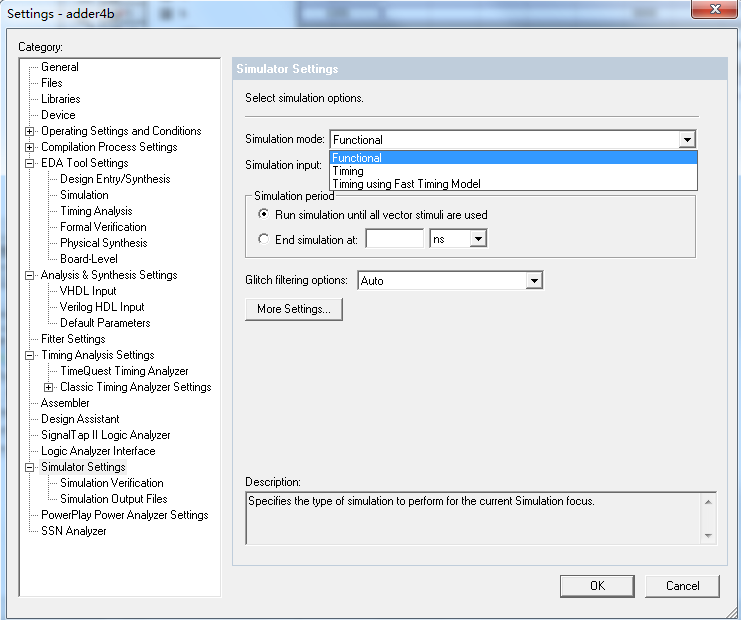Collapse the Timing Analysis Settings node
This screenshot has height=620, width=741.
coord(29,355)
